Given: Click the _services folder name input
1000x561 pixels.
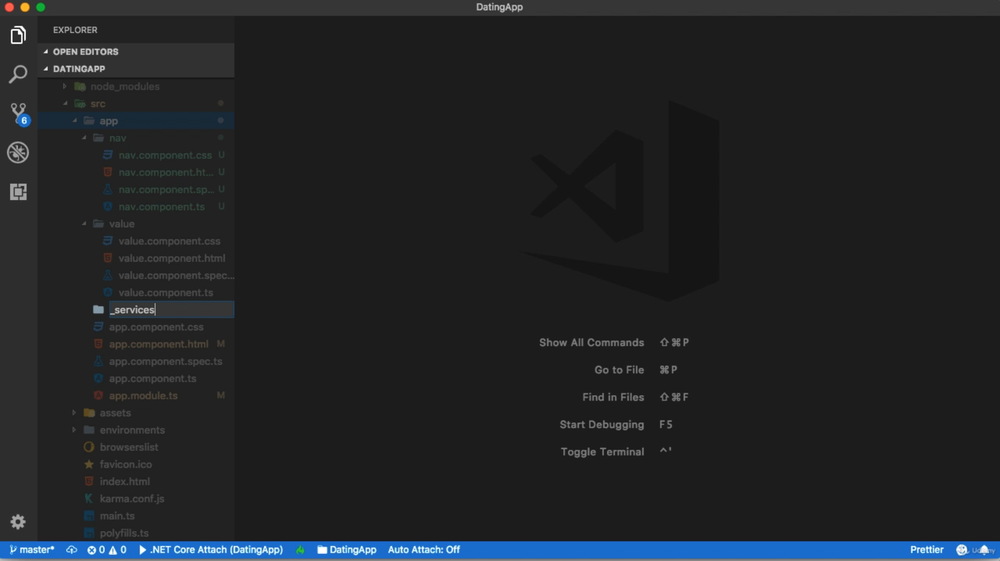Looking at the screenshot, I should [171, 310].
